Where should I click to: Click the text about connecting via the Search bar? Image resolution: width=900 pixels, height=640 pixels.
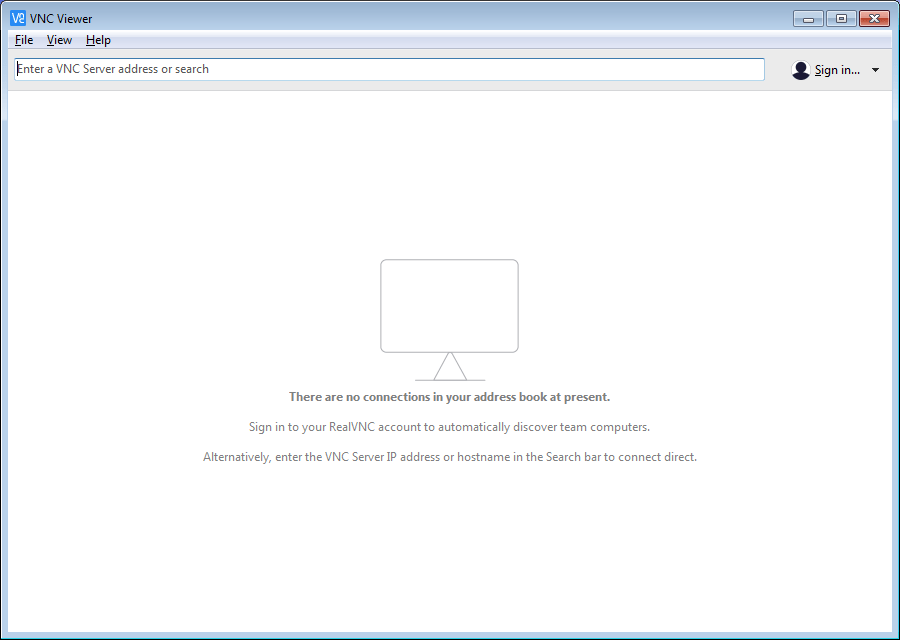(449, 456)
